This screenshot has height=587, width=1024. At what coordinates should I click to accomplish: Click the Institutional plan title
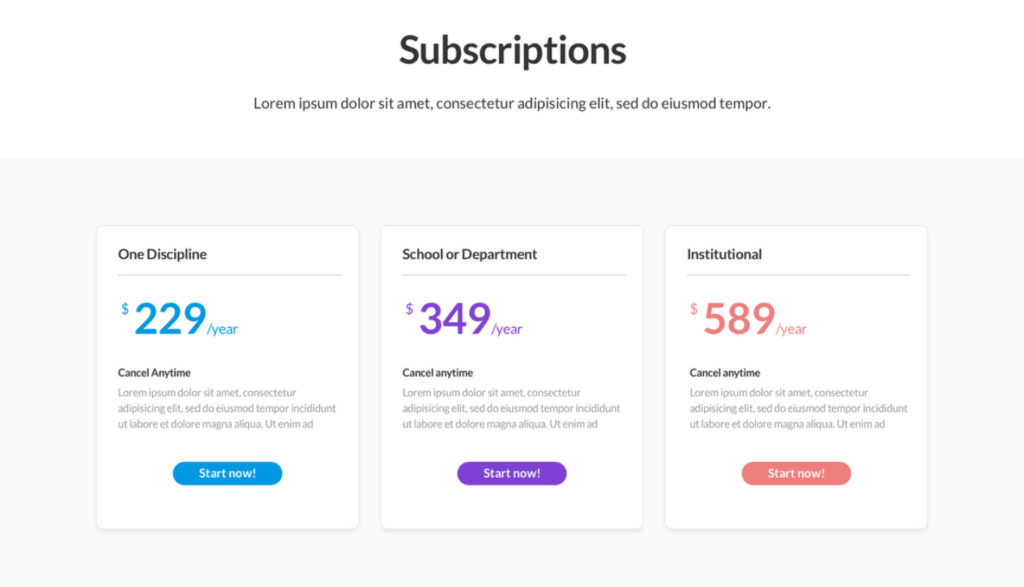pos(724,254)
